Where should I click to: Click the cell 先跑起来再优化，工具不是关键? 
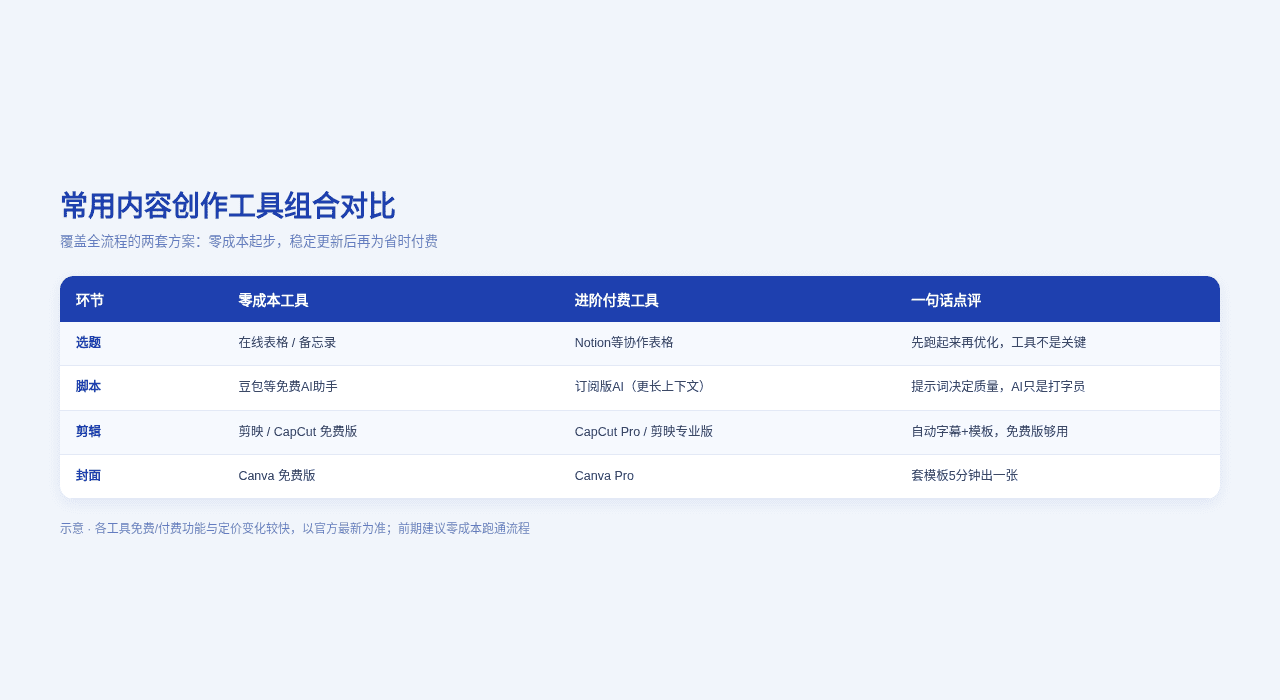coord(998,342)
